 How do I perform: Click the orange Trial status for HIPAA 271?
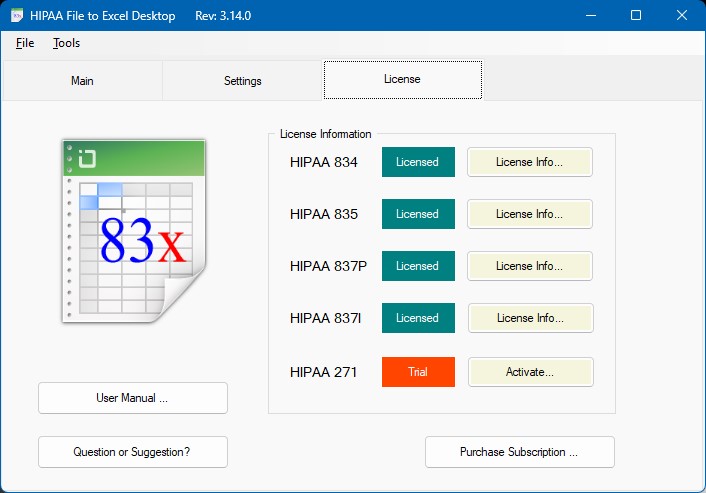418,372
